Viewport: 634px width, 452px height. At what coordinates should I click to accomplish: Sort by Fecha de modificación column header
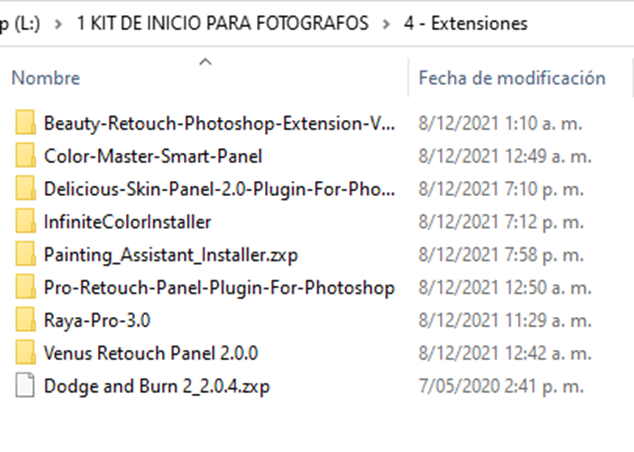[512, 78]
